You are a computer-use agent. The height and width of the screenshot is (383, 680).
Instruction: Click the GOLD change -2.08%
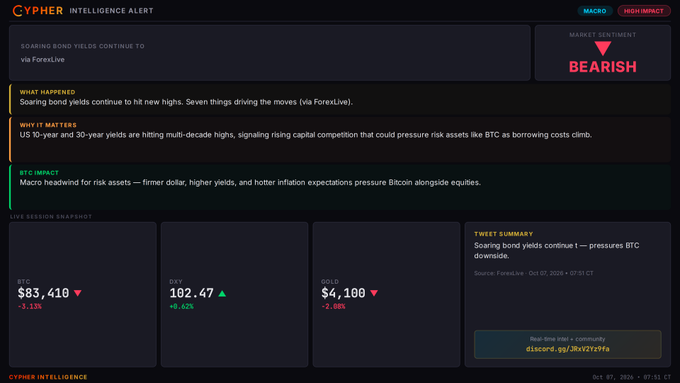[x=333, y=306]
